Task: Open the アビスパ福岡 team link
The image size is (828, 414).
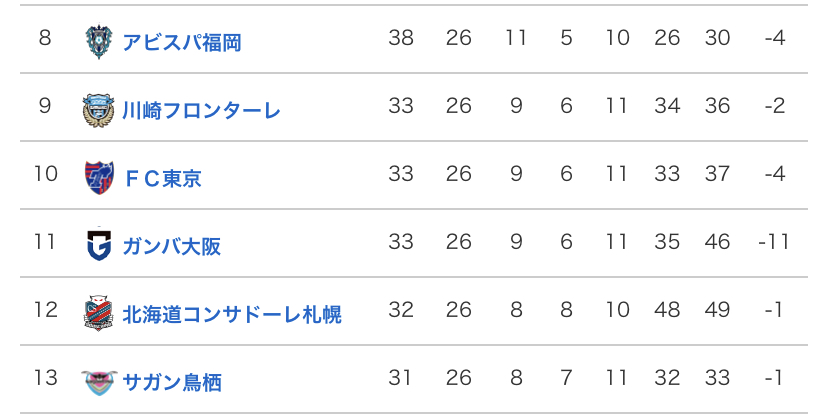Action: click(182, 42)
